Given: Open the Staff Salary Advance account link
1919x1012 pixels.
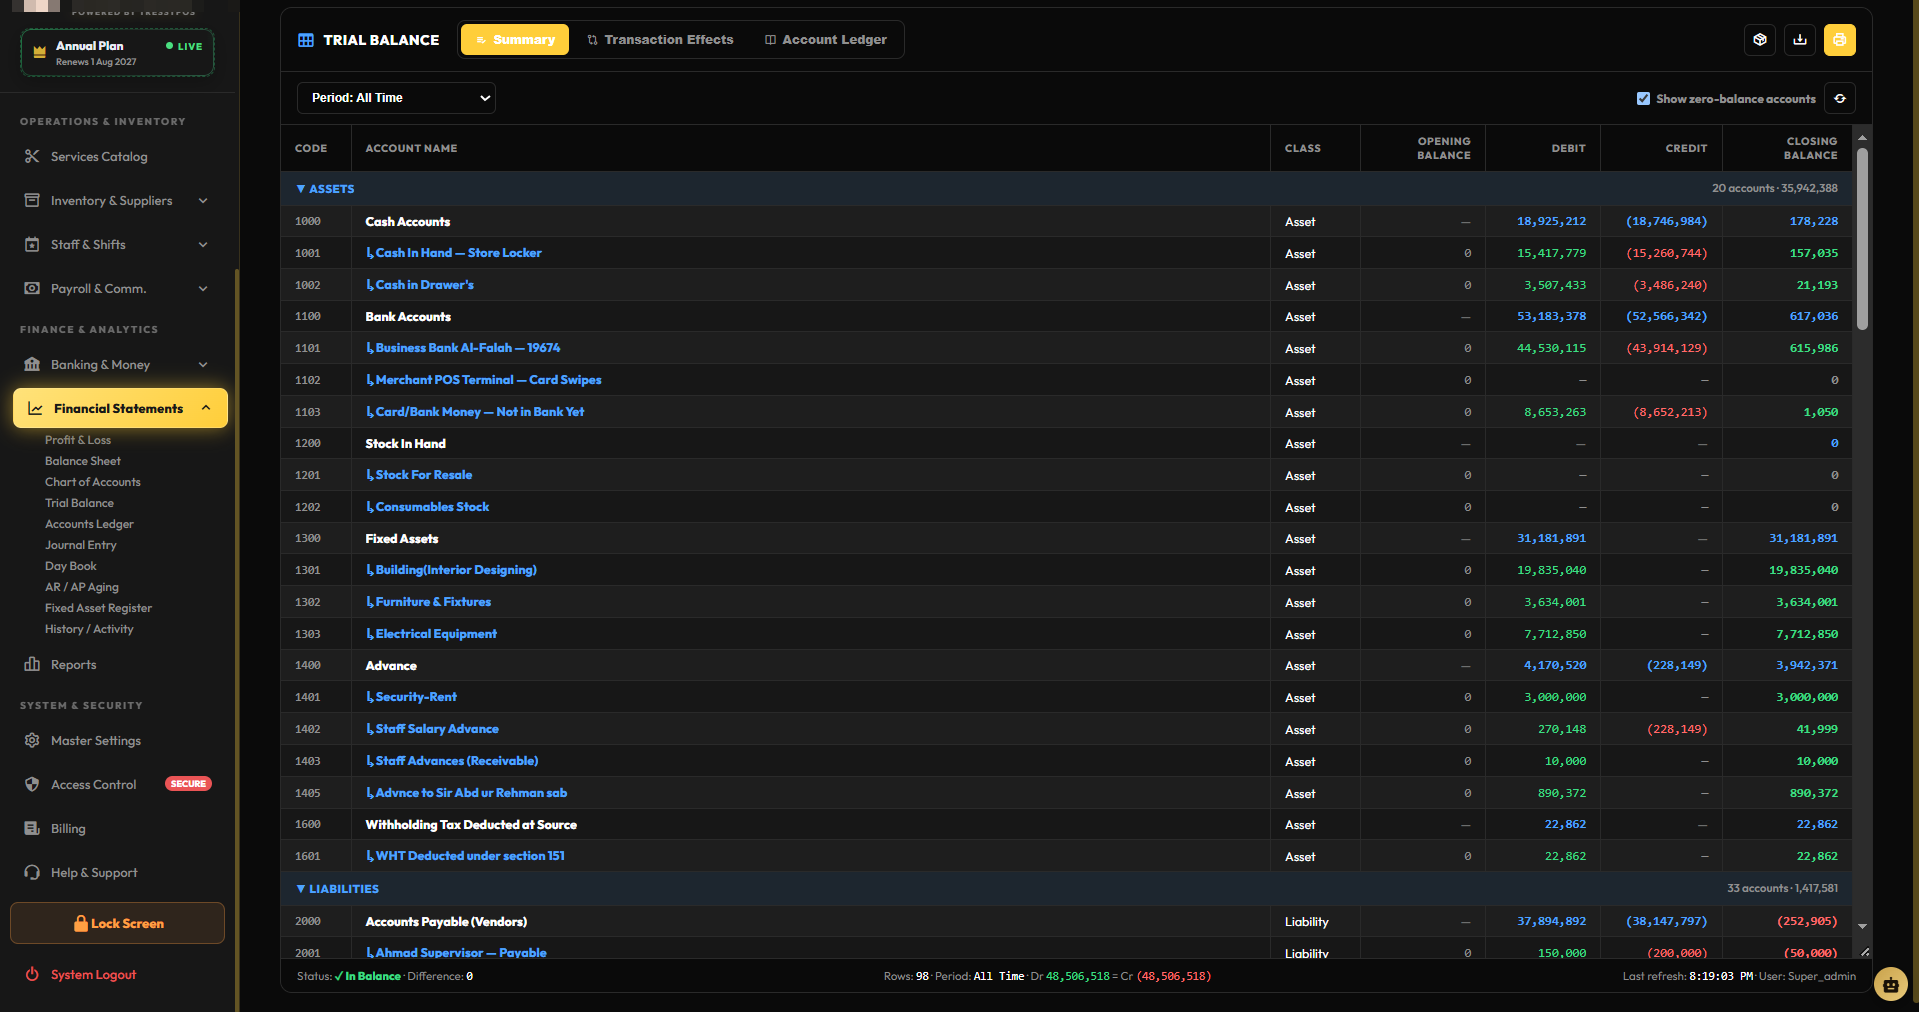Looking at the screenshot, I should pos(437,729).
